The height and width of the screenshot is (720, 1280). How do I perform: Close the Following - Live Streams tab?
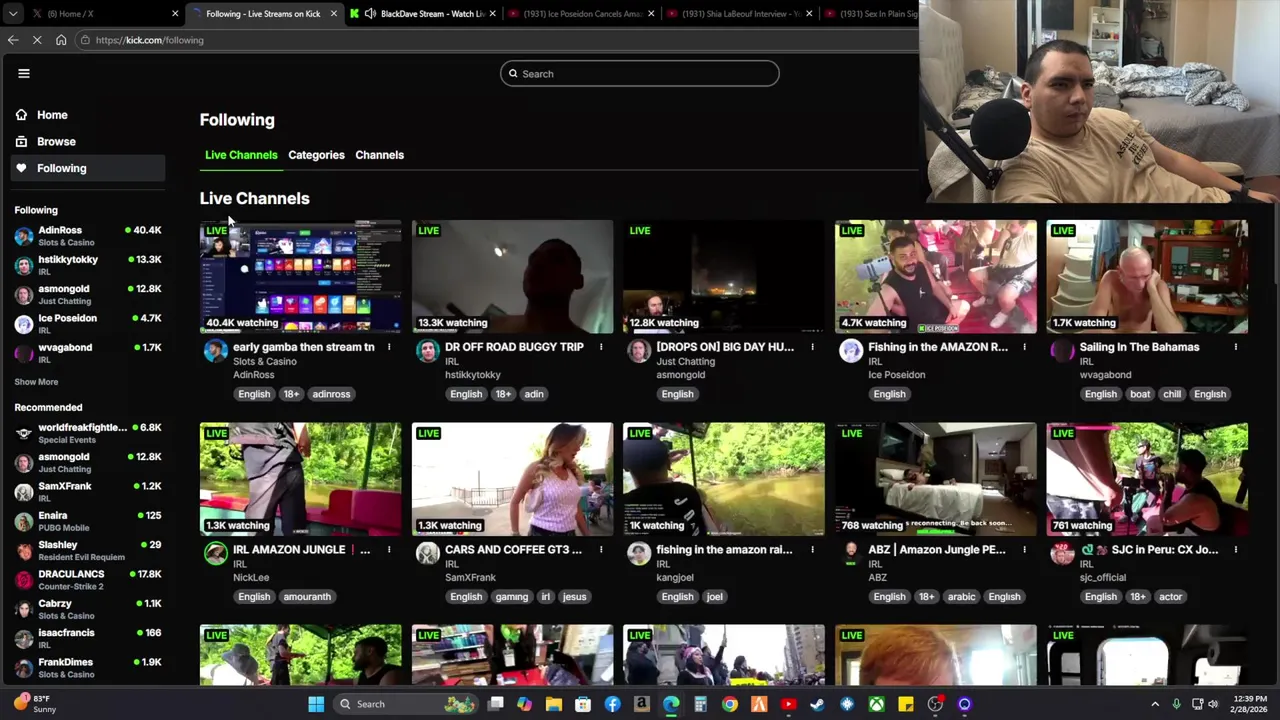coord(333,14)
